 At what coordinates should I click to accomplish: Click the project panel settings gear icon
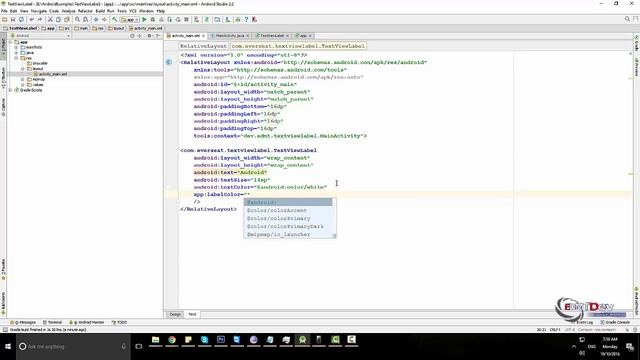[x=149, y=36]
